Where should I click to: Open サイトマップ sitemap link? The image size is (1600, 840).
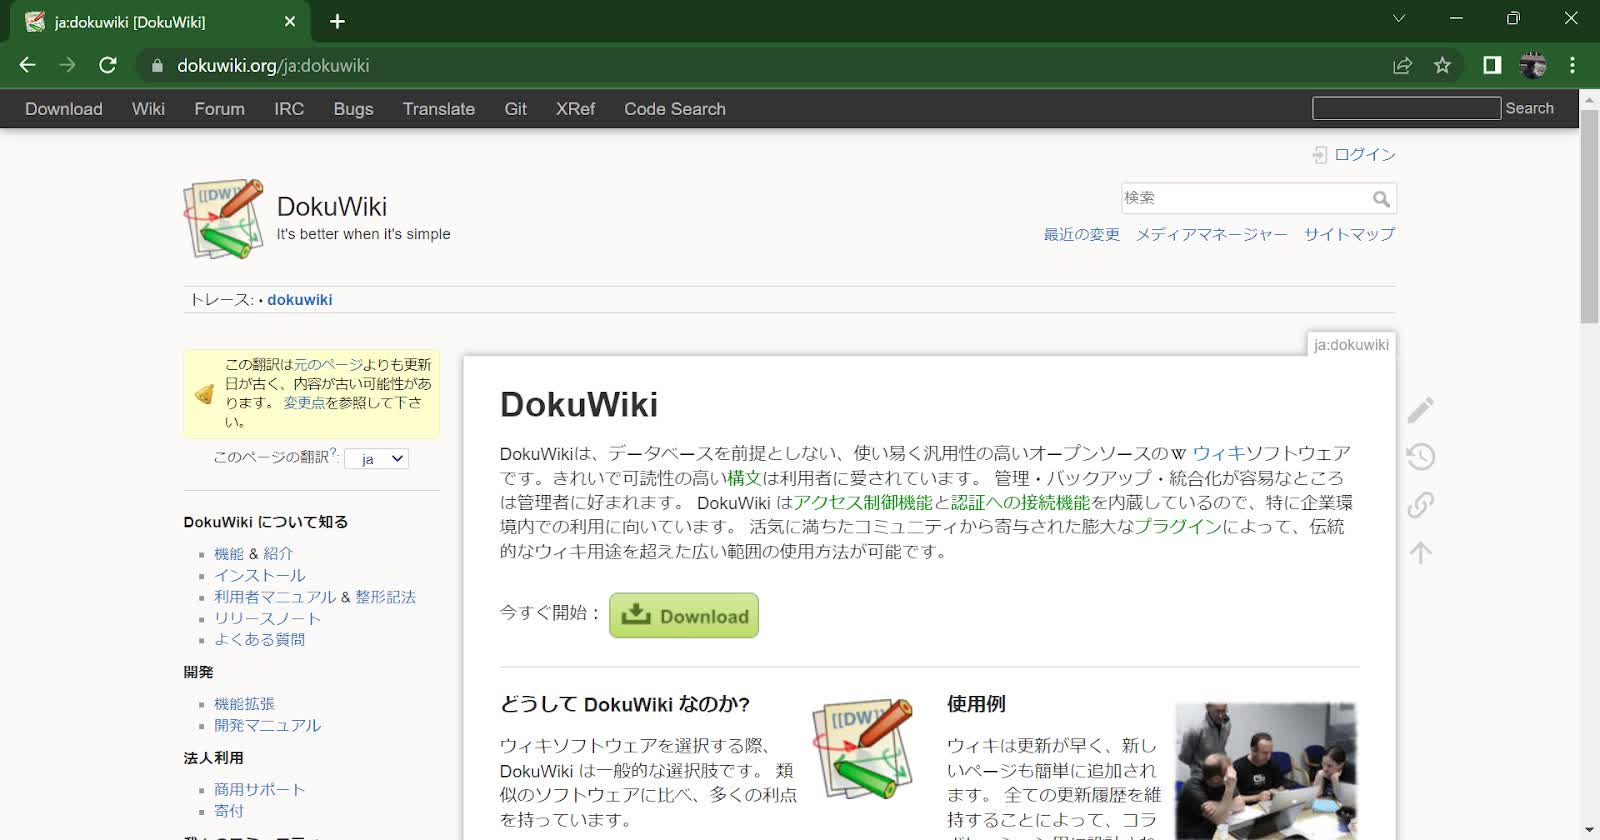pos(1349,234)
